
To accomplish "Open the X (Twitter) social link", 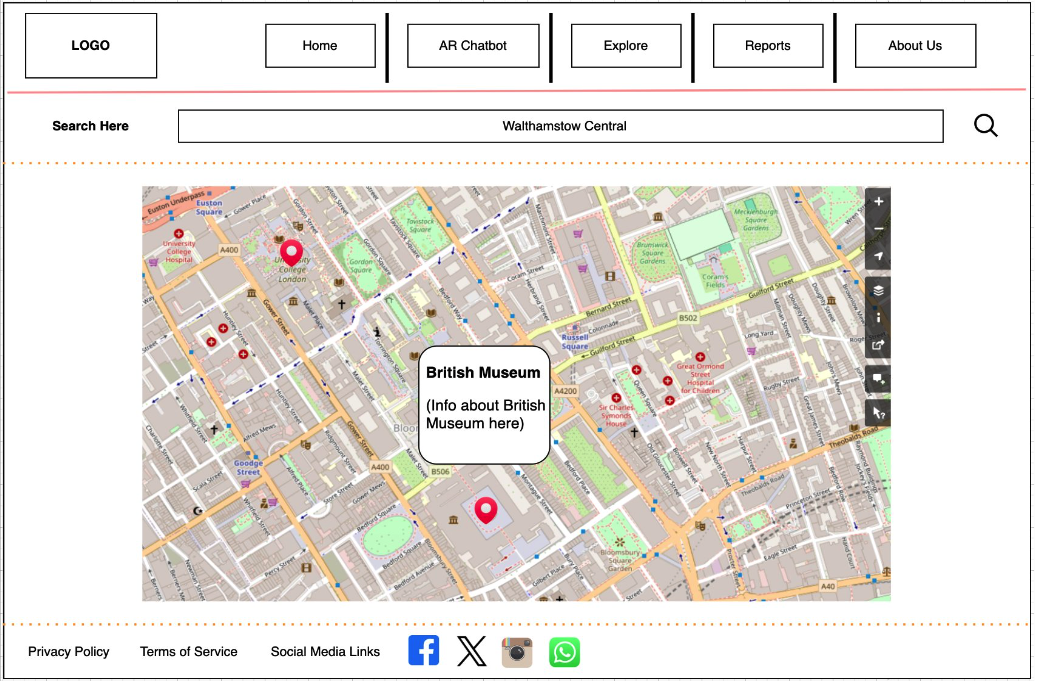I will pyautogui.click(x=471, y=652).
